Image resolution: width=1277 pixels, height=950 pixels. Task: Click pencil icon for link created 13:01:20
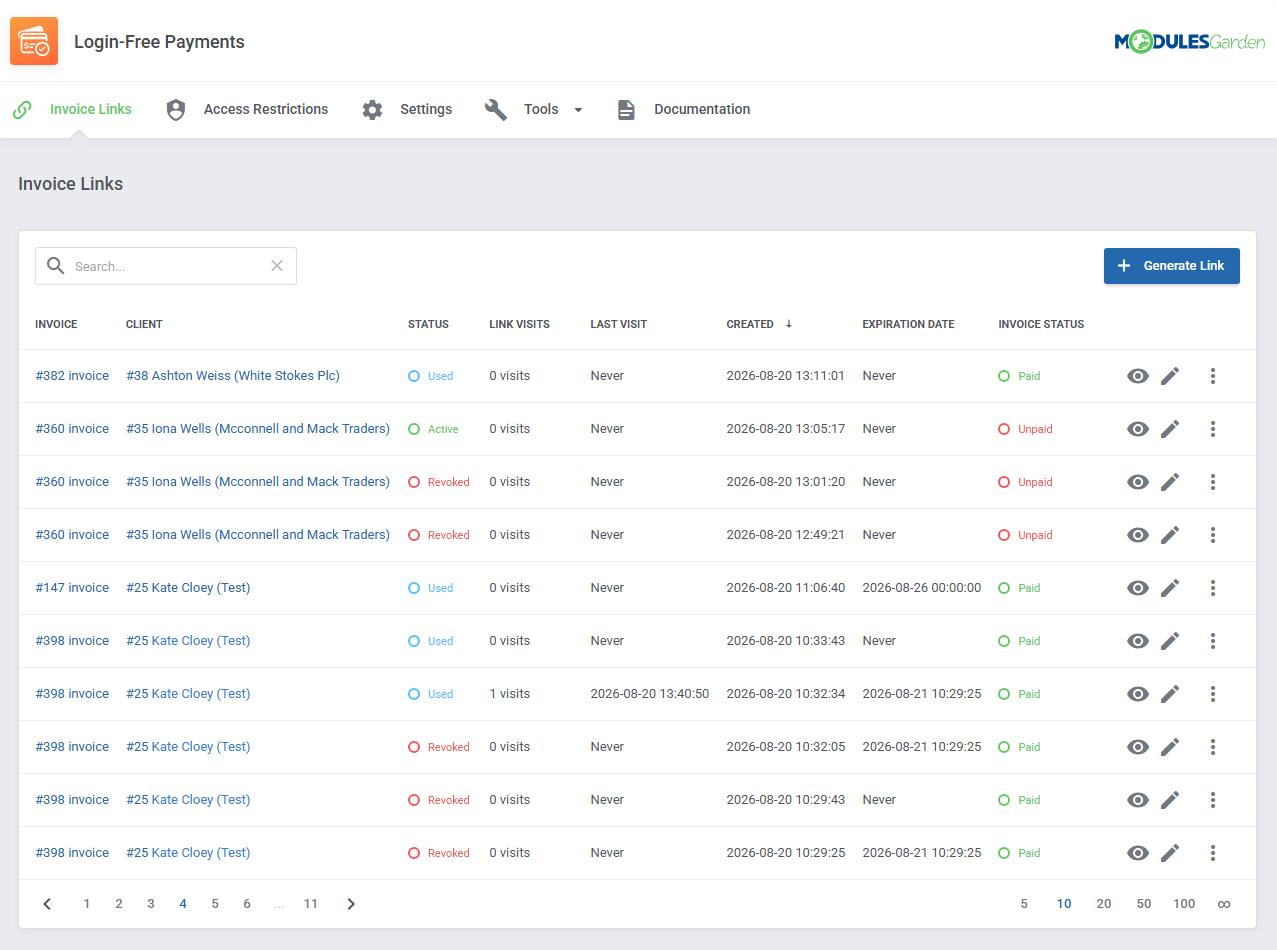point(1170,482)
